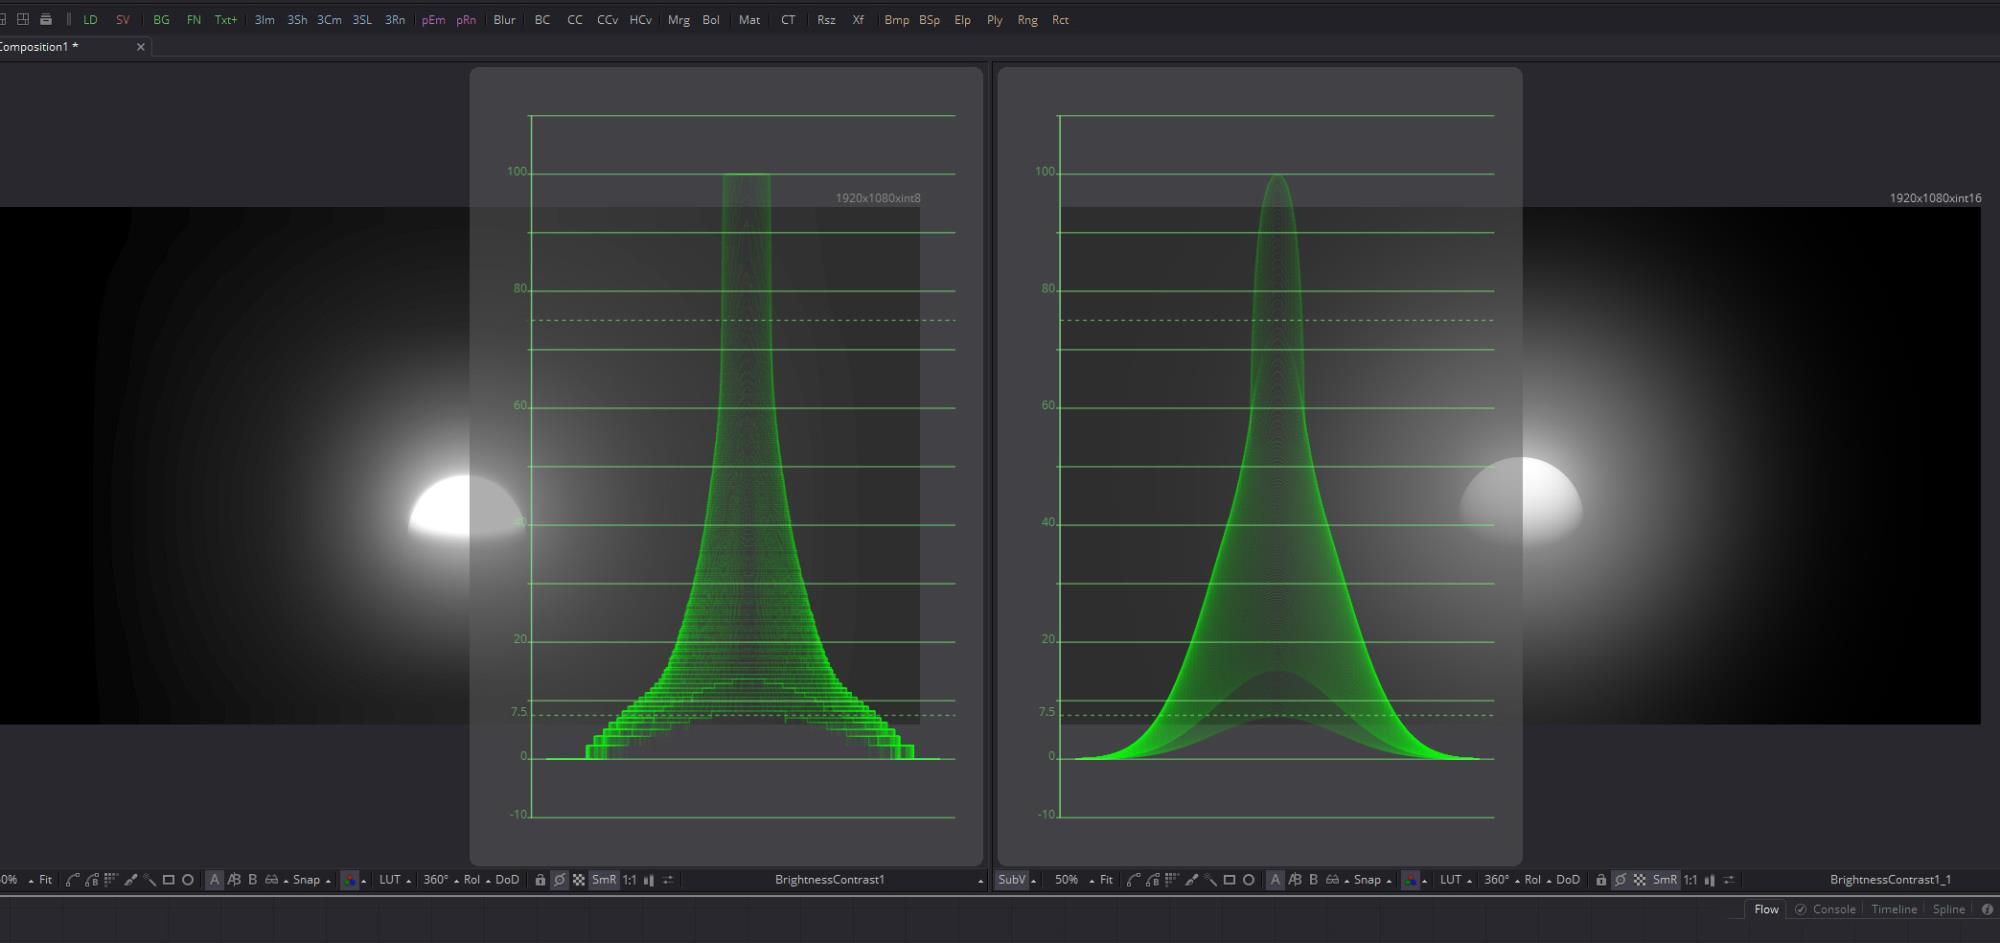The width and height of the screenshot is (2000, 943).
Task: Open 360° view dropdown arrow, left viewer
Action: [457, 881]
